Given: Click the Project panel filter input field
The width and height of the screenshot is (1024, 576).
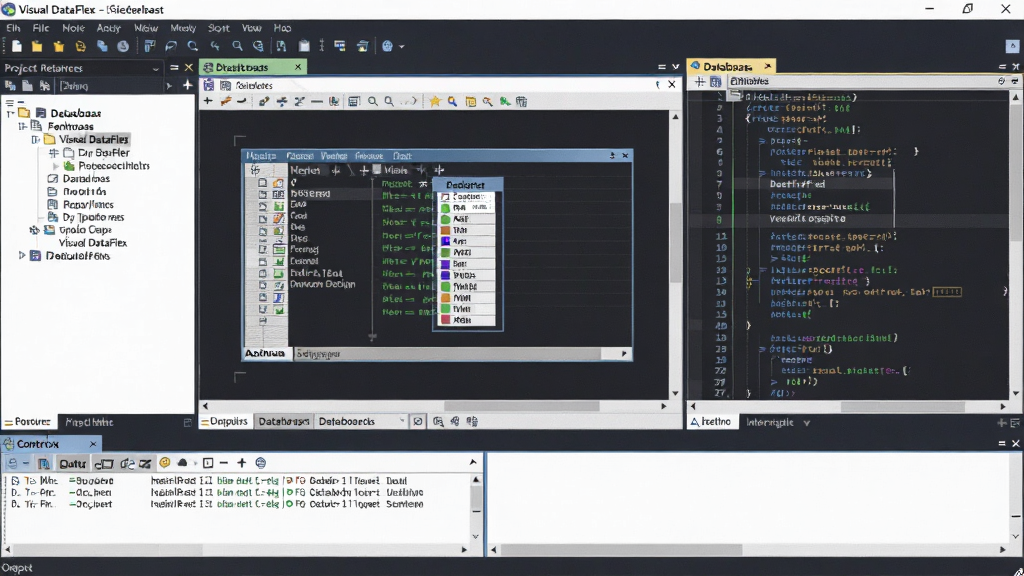Looking at the screenshot, I should [x=110, y=86].
